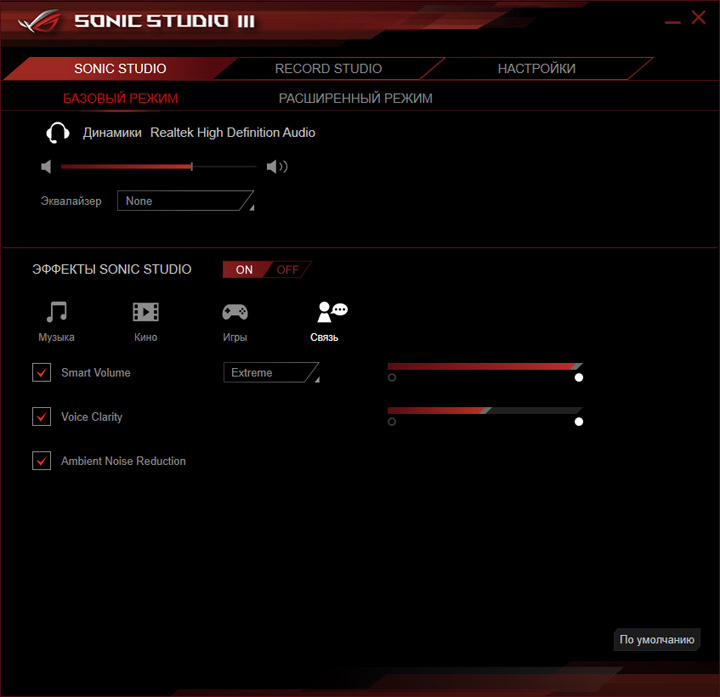This screenshot has width=720, height=697.
Task: Switch to РАСШИРЕННЫЙ РЕЖИМ sub-tab
Action: 355,98
